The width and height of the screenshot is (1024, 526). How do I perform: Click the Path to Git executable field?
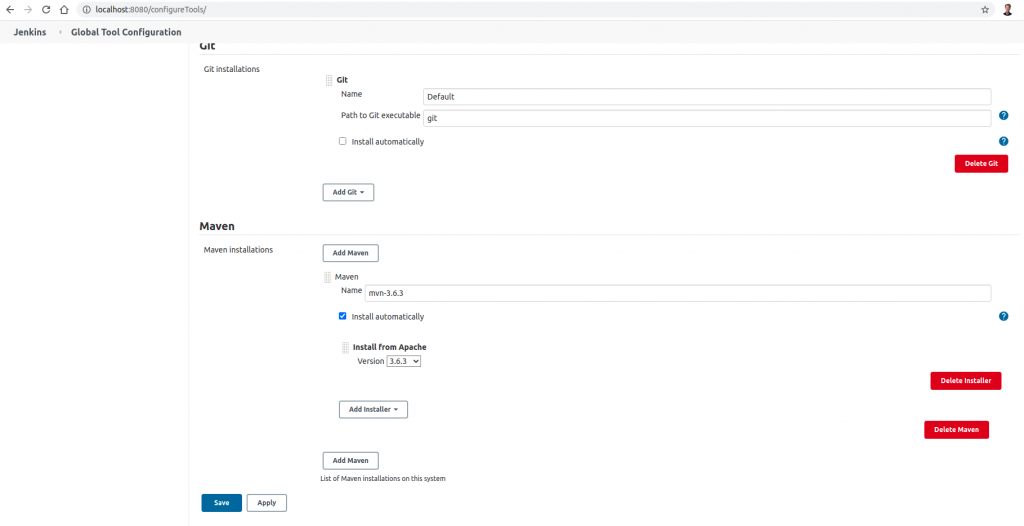pos(706,118)
